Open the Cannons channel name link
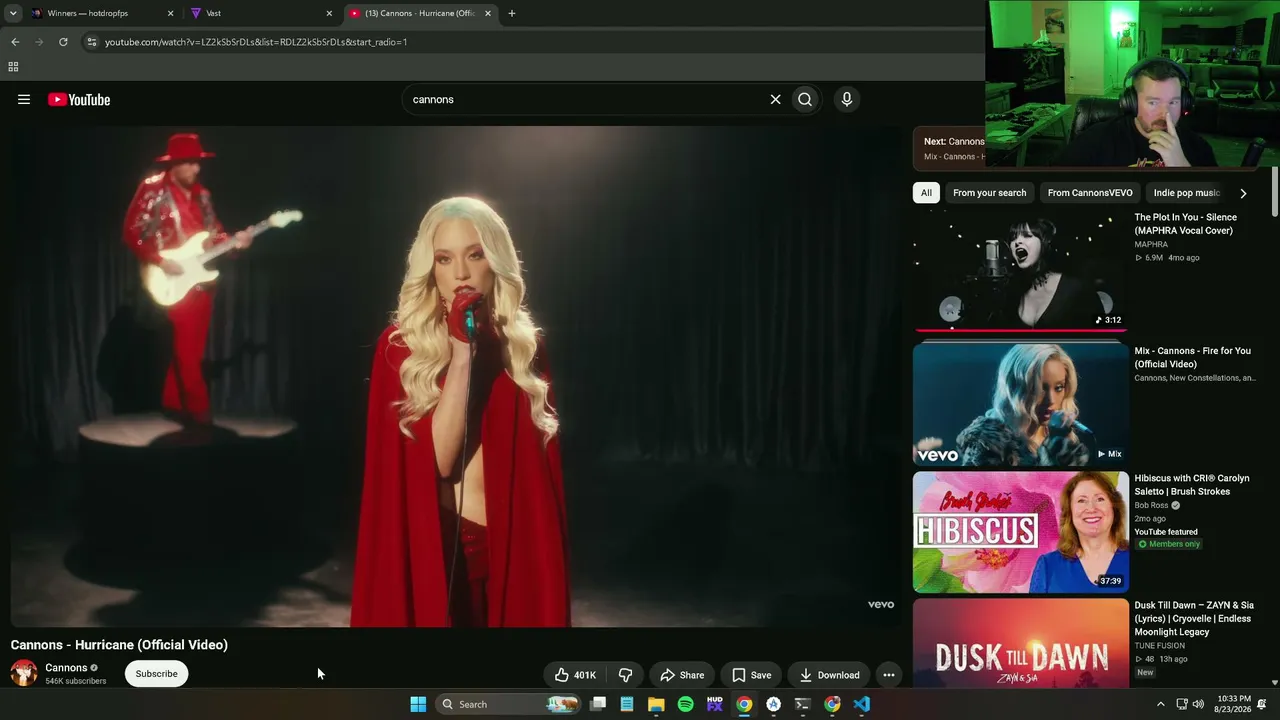The width and height of the screenshot is (1280, 720). coord(66,668)
